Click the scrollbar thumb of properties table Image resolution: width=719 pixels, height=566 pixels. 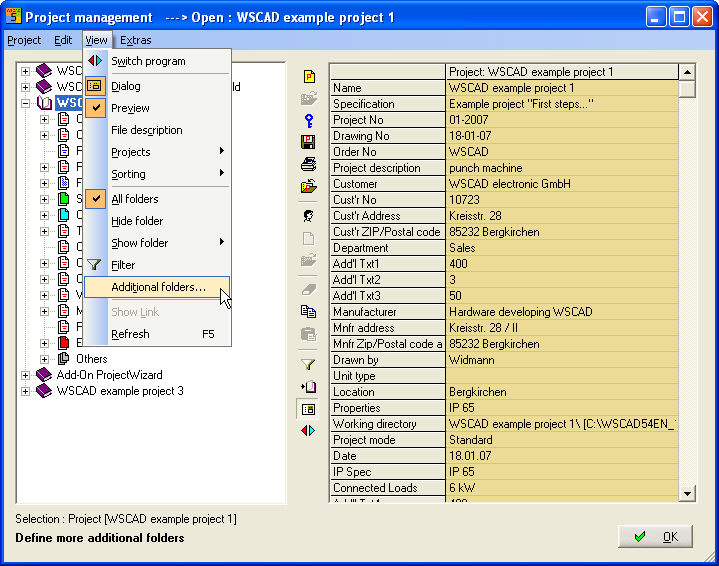(687, 89)
